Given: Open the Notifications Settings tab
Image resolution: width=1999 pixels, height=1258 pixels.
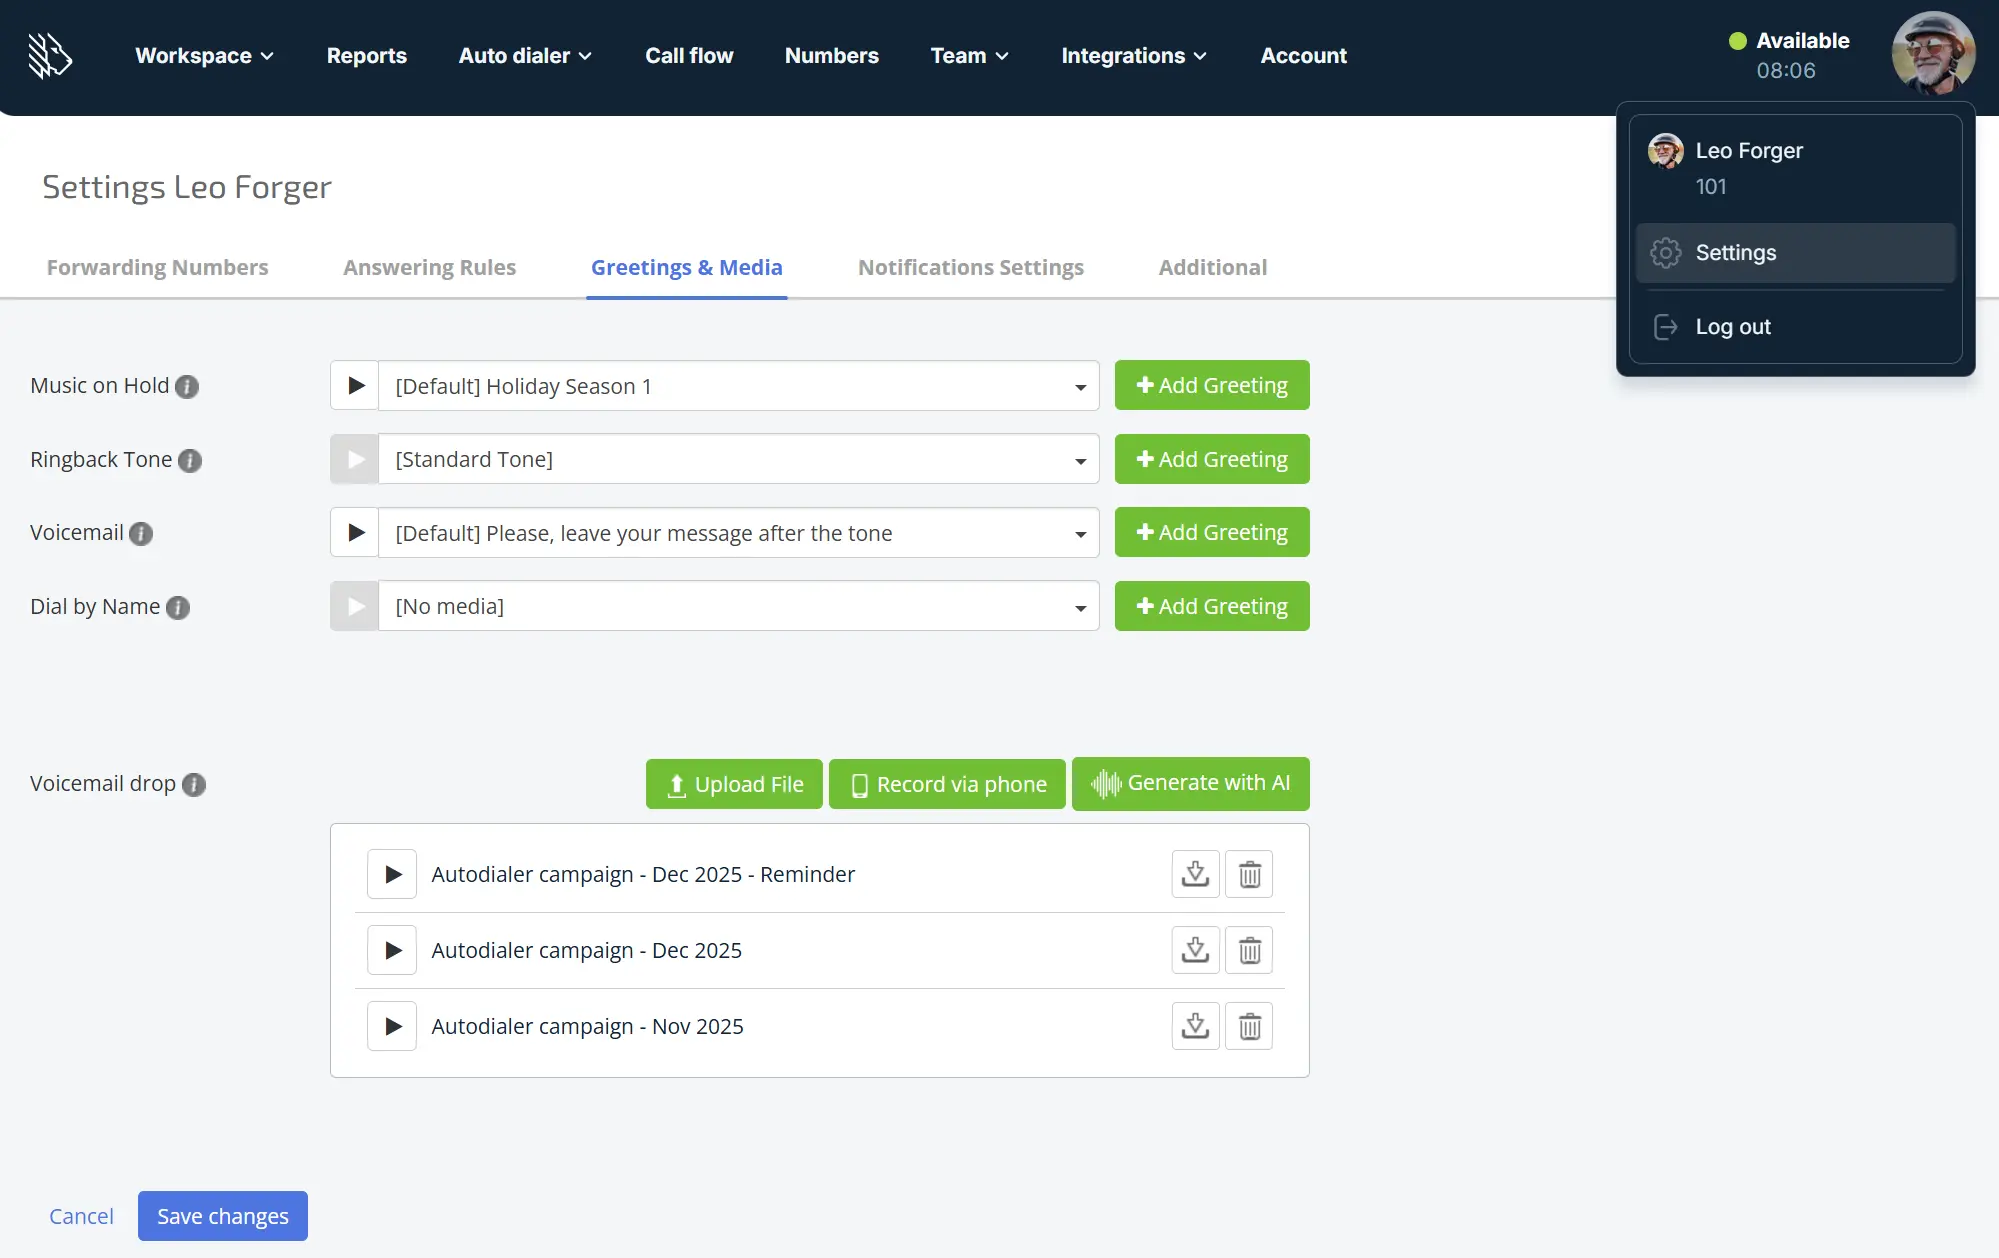Looking at the screenshot, I should coord(970,268).
